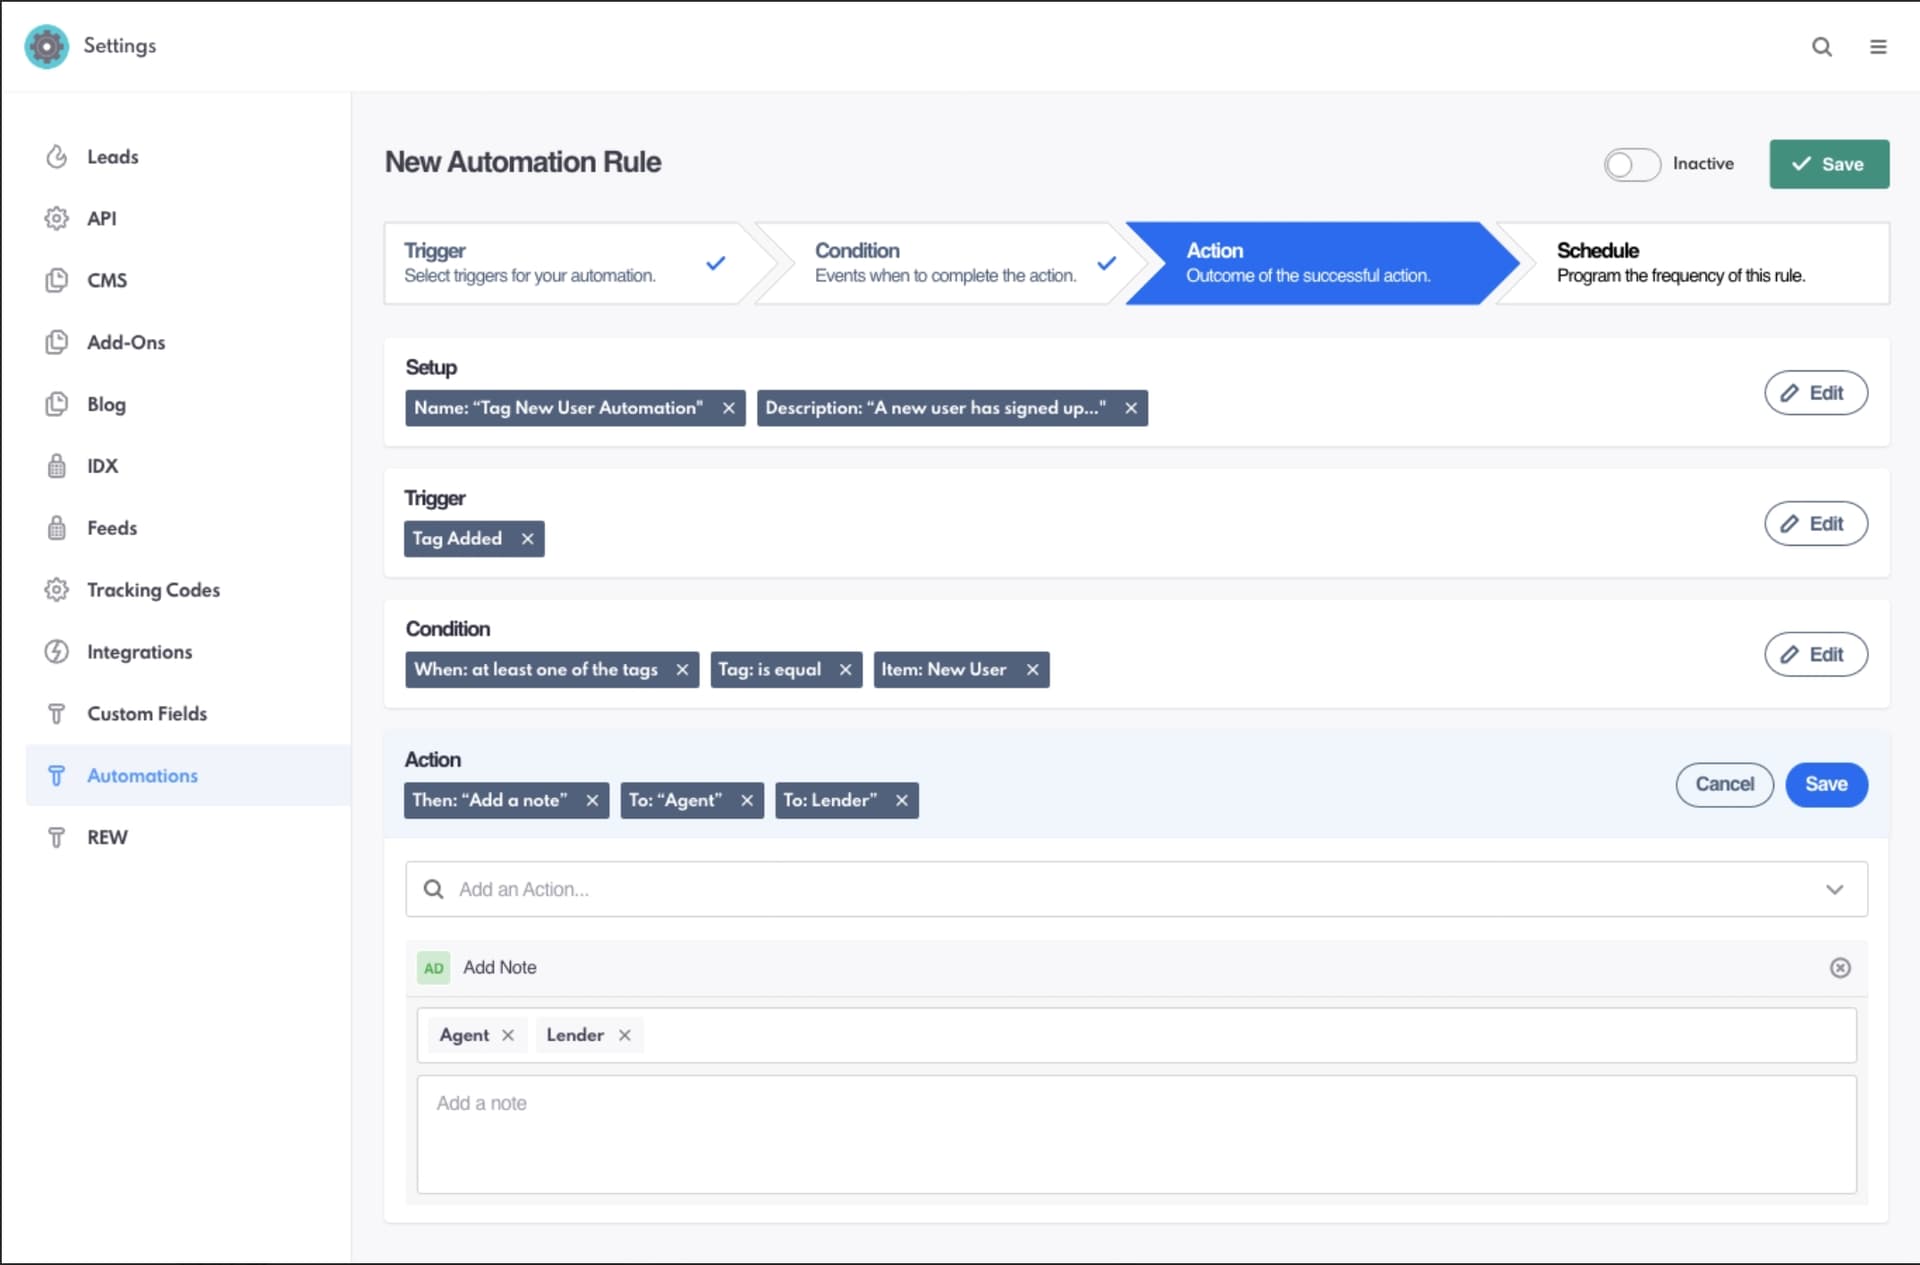
Task: Edit the Condition section
Action: (1815, 654)
